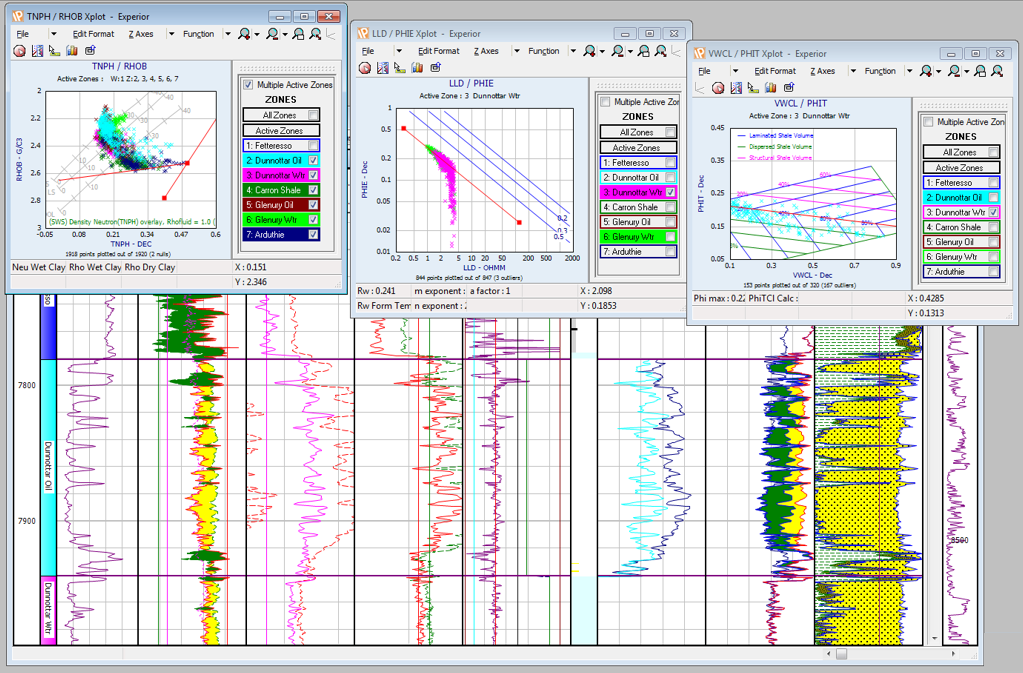This screenshot has width=1023, height=673.
Task: Toggle Fetteresso zone checkbox in TNPH/RHOB Xplot
Action: pyautogui.click(x=313, y=145)
